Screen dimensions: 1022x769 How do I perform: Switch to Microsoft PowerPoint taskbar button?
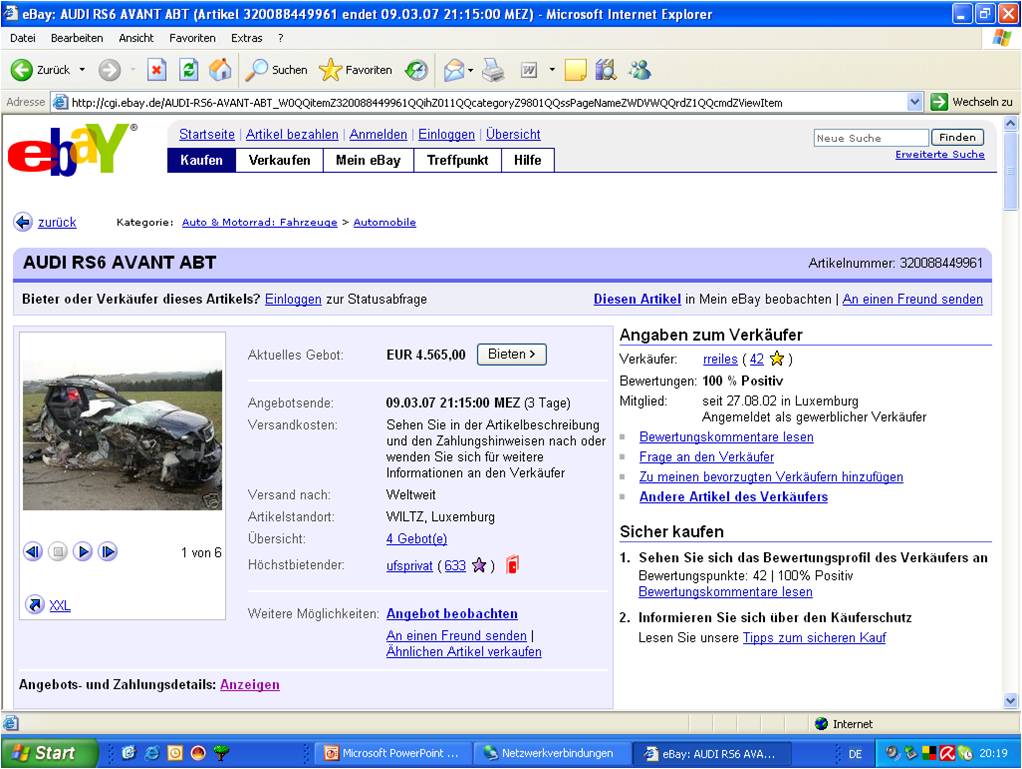tap(394, 753)
